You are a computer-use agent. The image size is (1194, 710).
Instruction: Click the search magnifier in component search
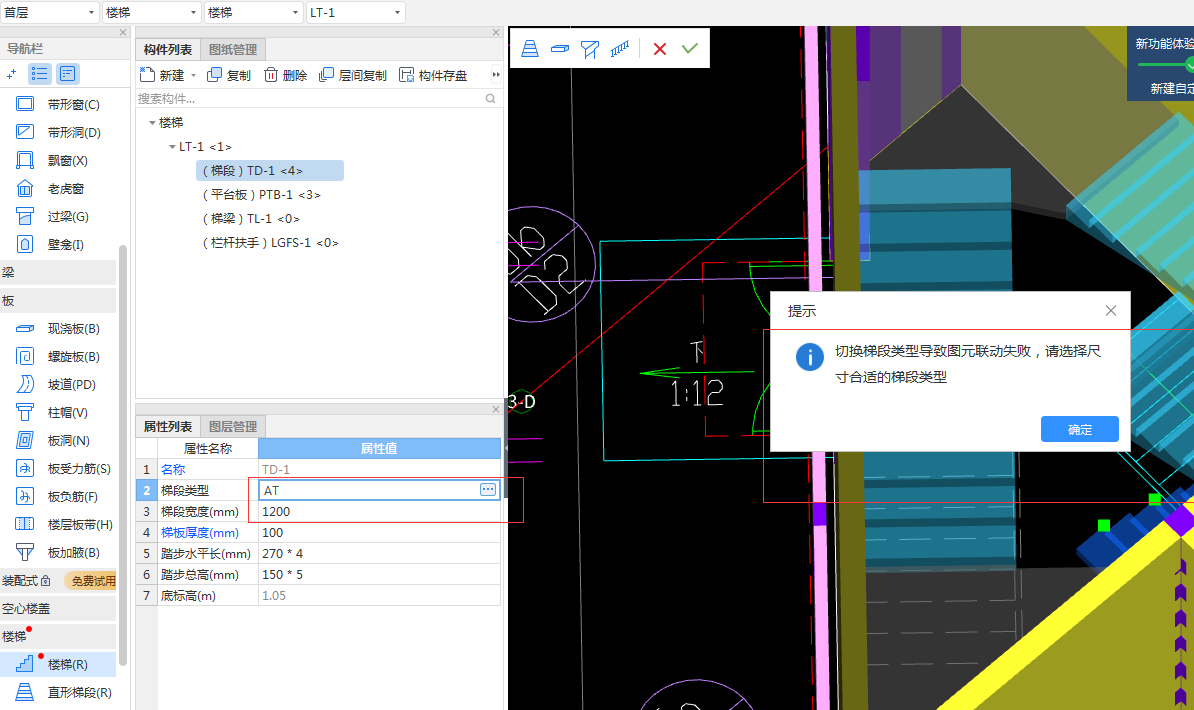tap(490, 98)
